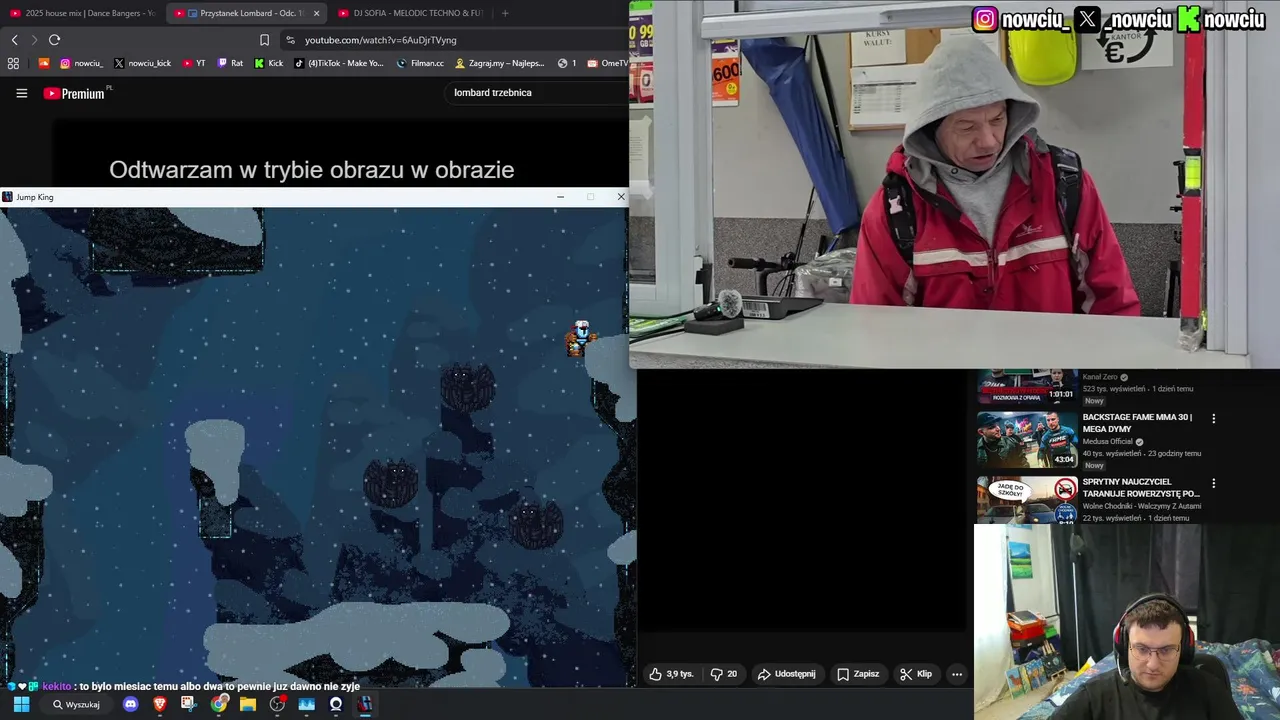
Task: Open options for BACKSTAGE FAME MMA video
Action: pos(1214,419)
